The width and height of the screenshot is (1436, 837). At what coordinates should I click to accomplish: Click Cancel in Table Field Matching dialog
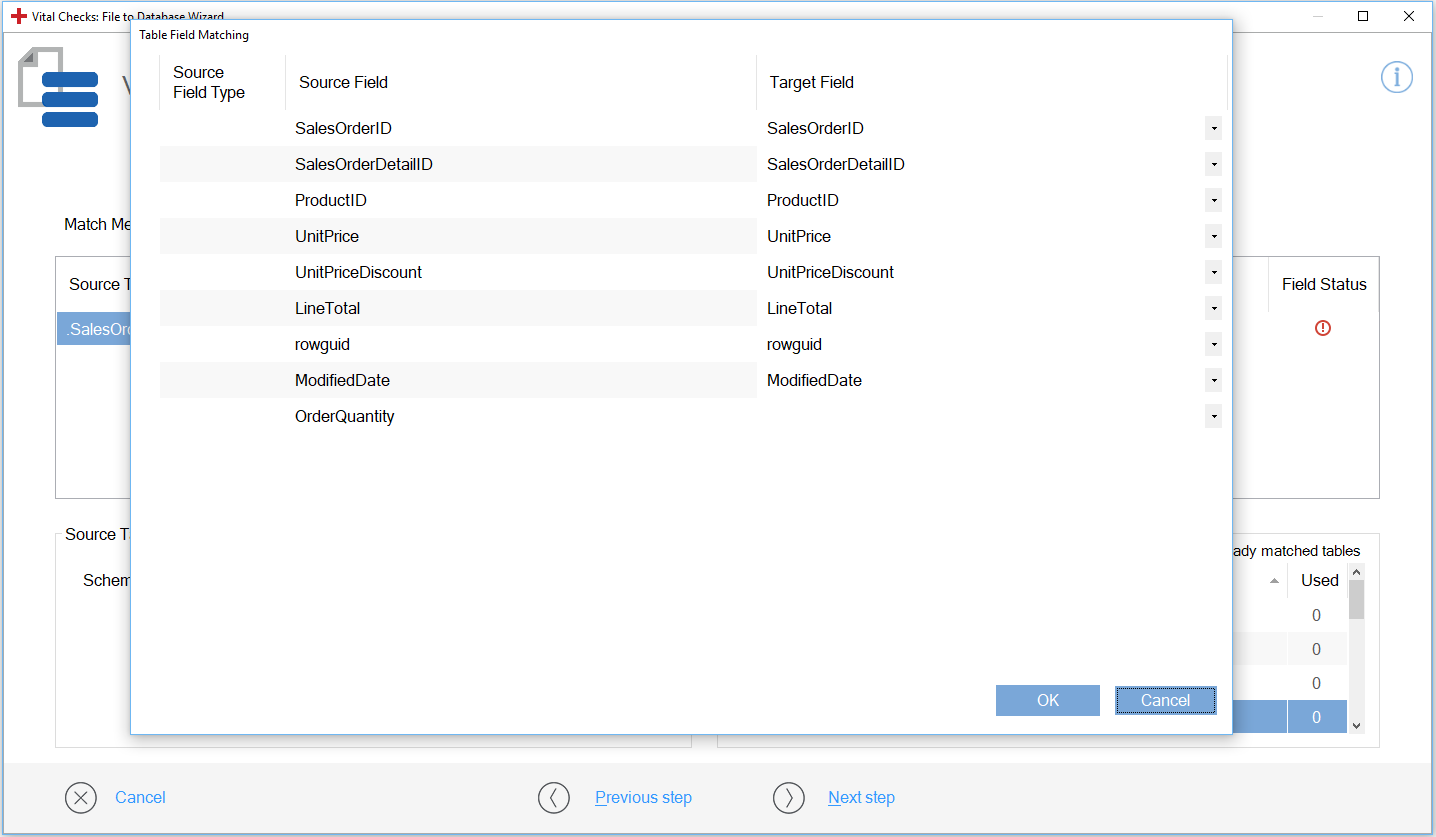tap(1166, 700)
